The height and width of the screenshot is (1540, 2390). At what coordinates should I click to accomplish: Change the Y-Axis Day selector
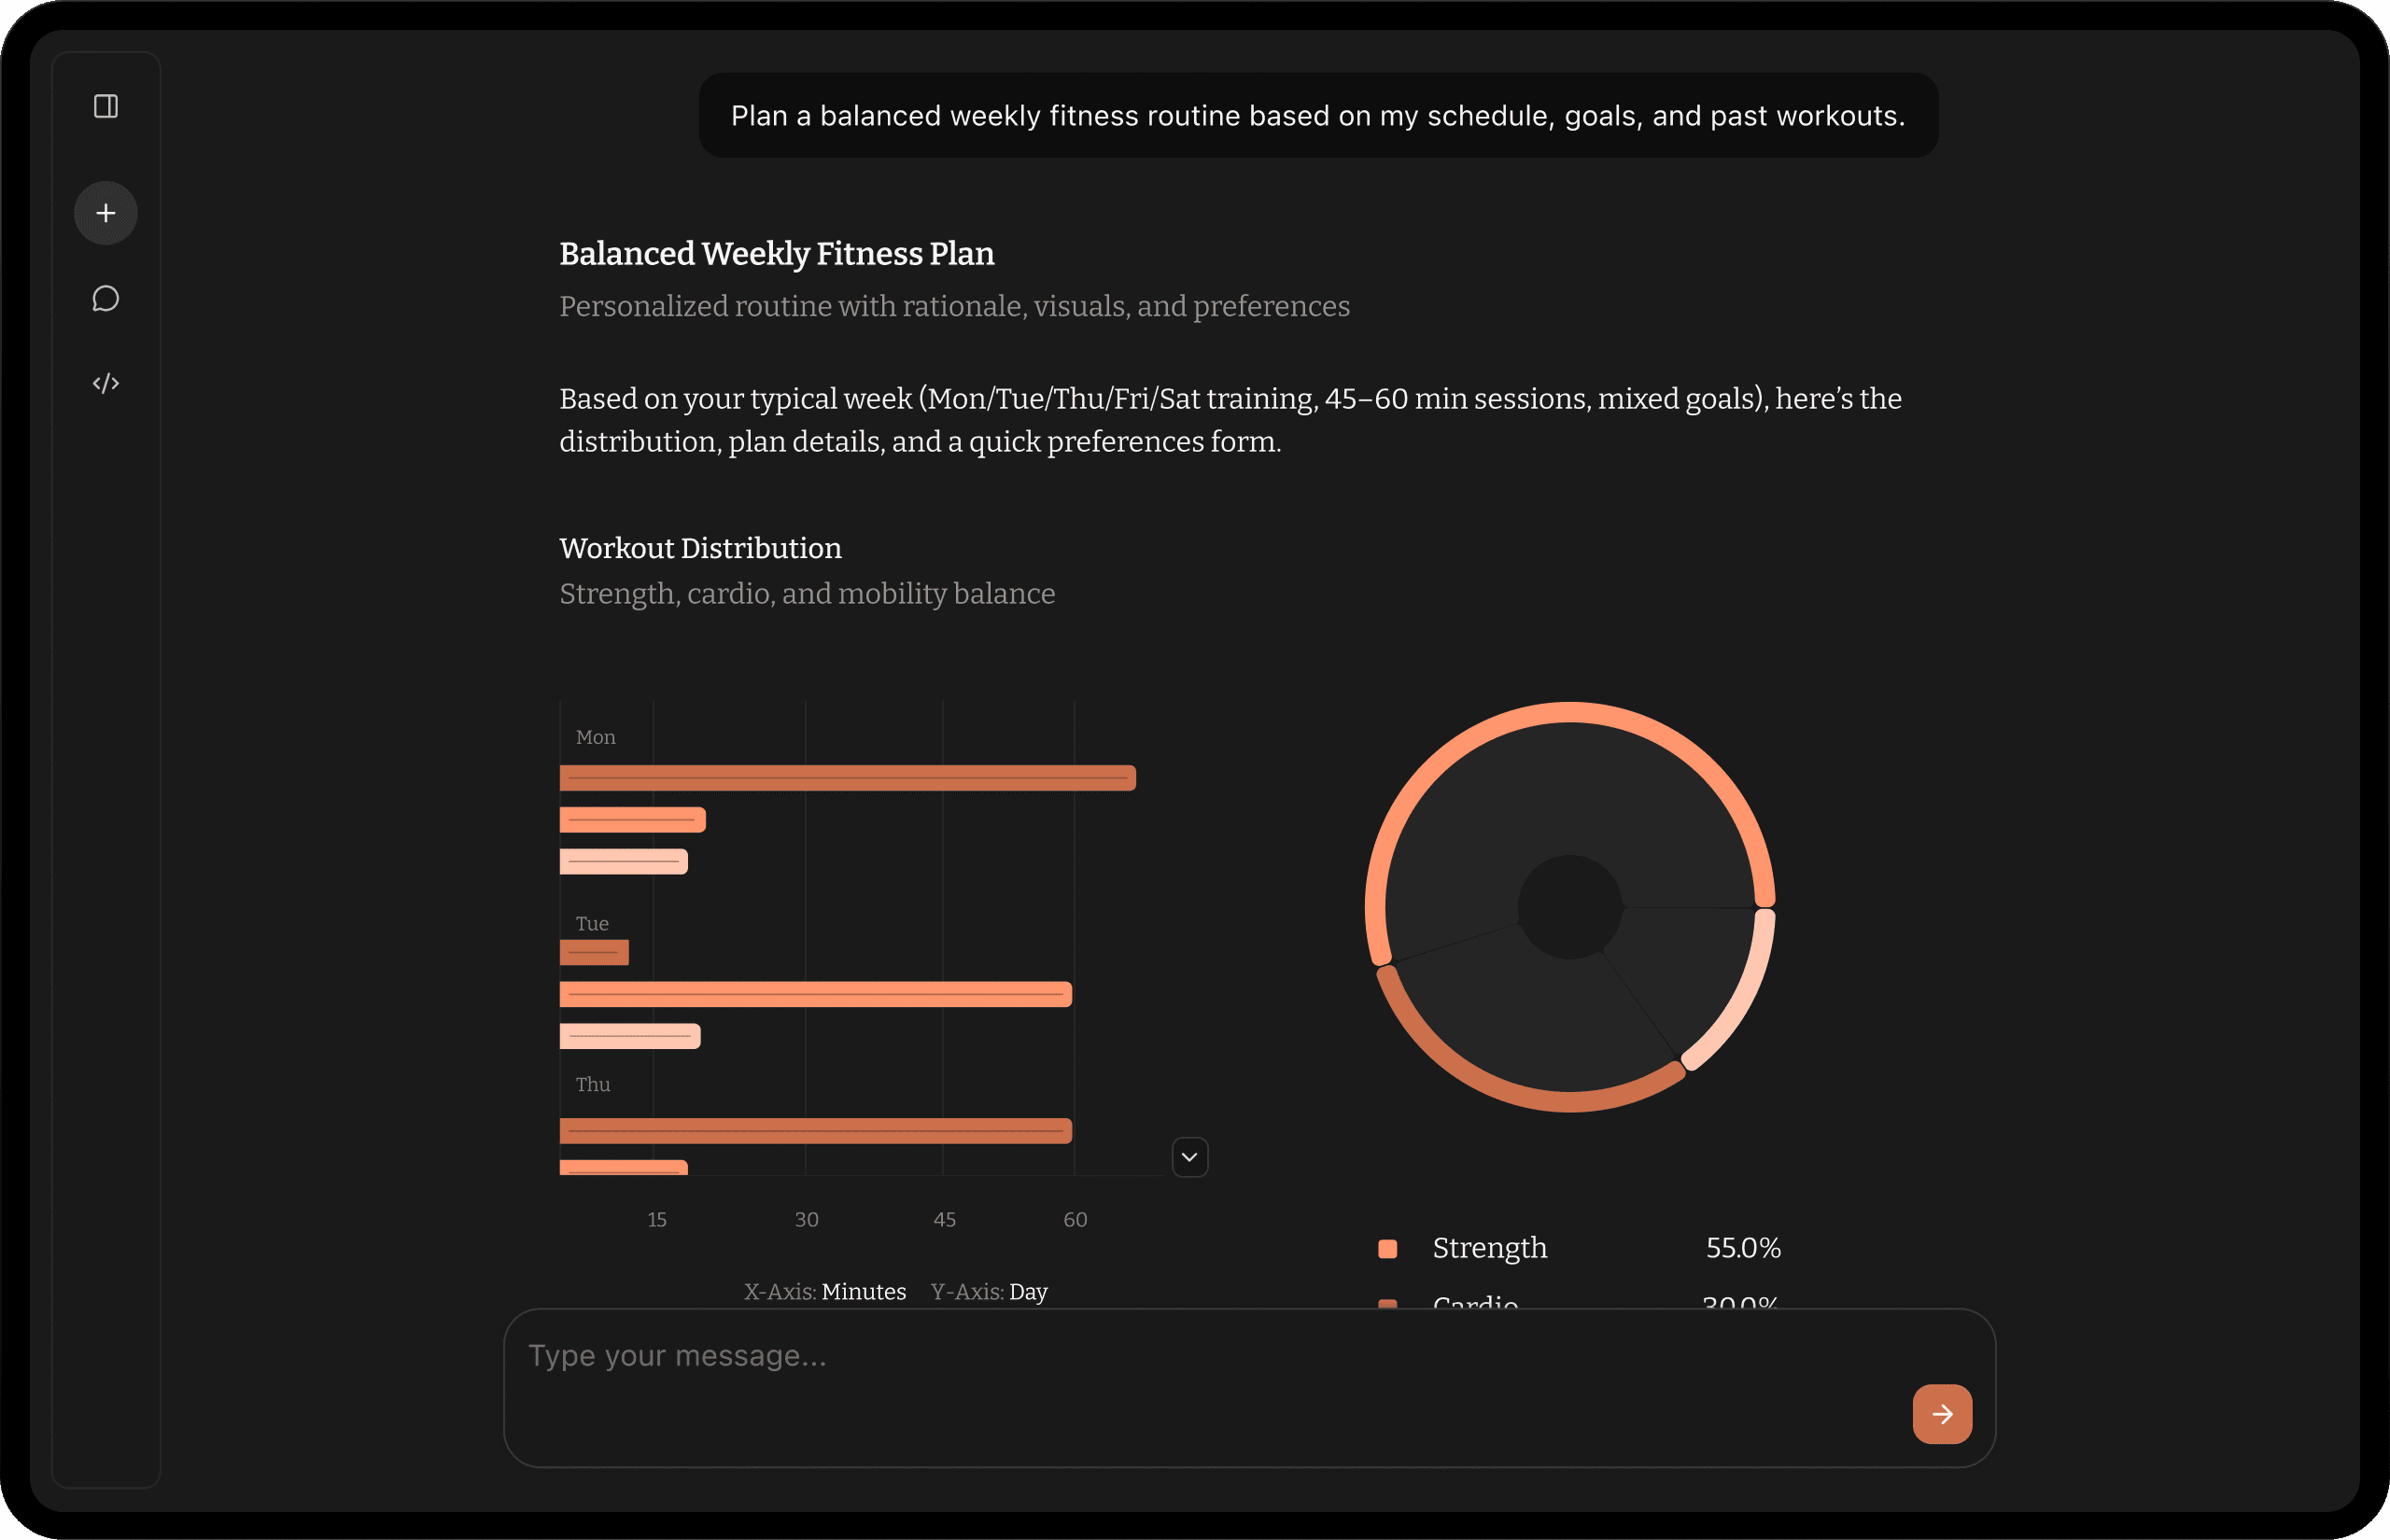click(1028, 1291)
